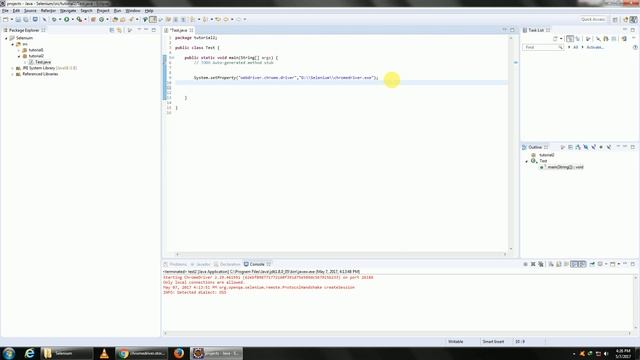Open the dropdown arrow next to New icon
This screenshot has width=640, height=360.
[x=11, y=19]
